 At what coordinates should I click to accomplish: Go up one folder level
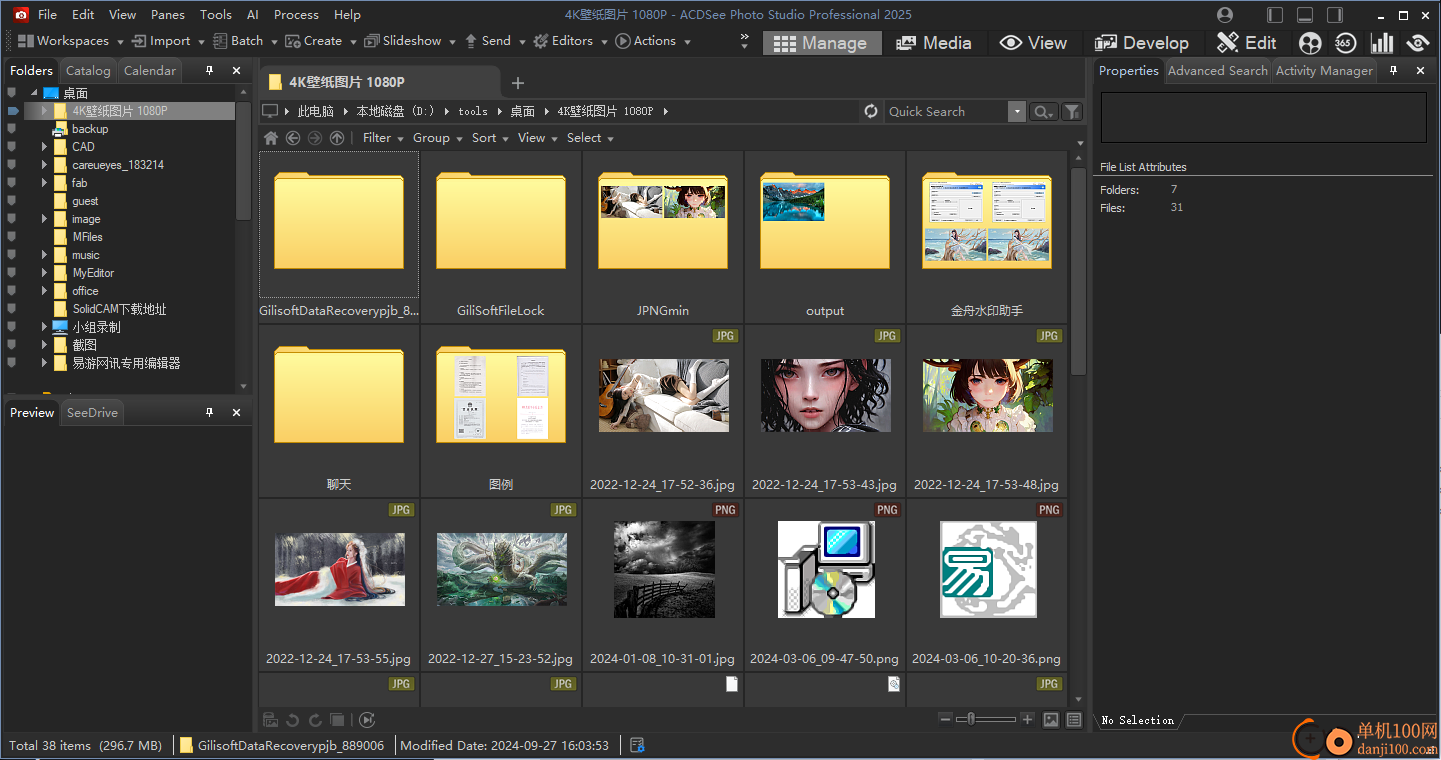337,138
